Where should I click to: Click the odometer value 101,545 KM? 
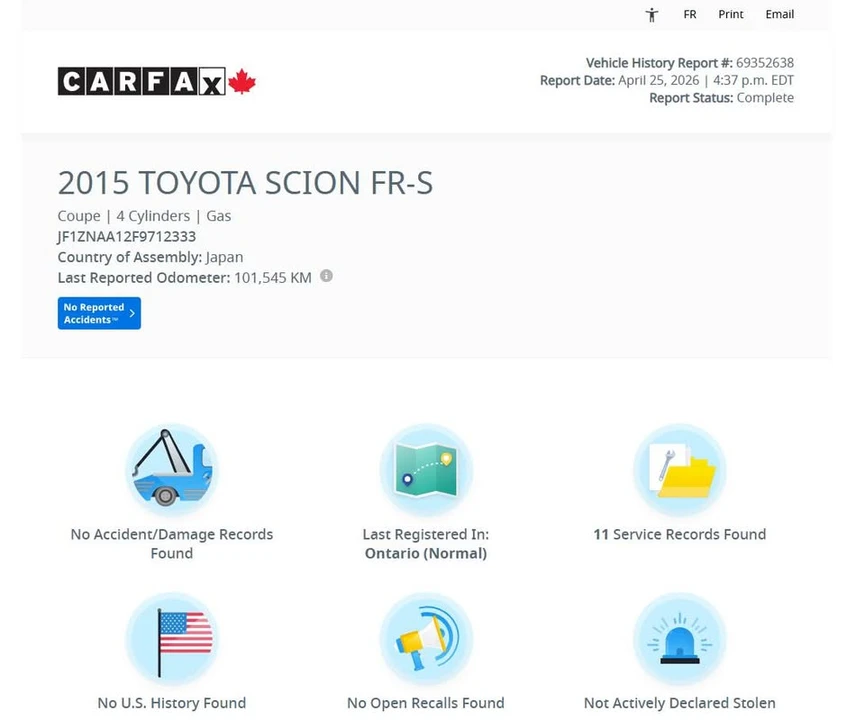[273, 278]
